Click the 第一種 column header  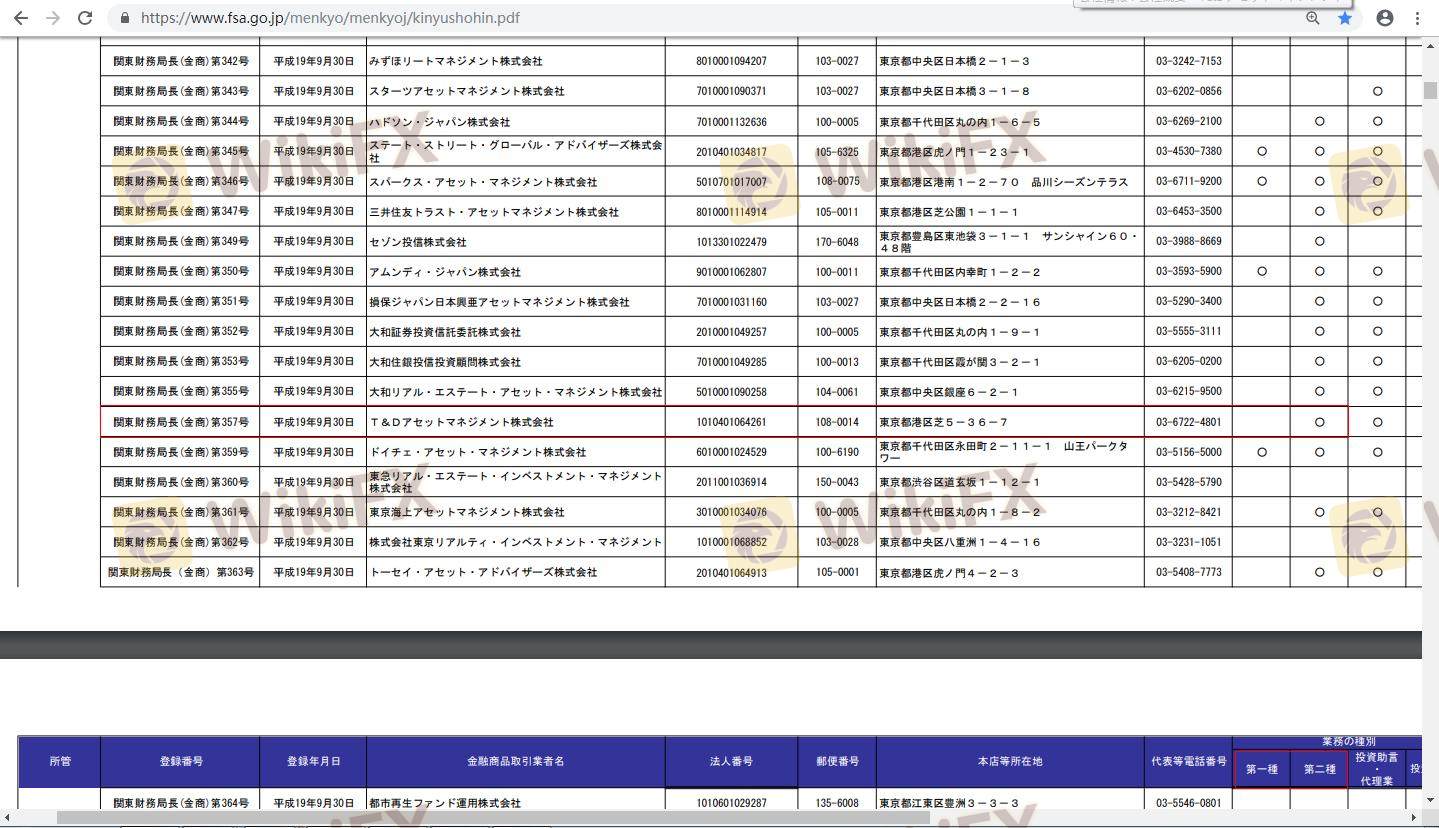pos(1261,769)
